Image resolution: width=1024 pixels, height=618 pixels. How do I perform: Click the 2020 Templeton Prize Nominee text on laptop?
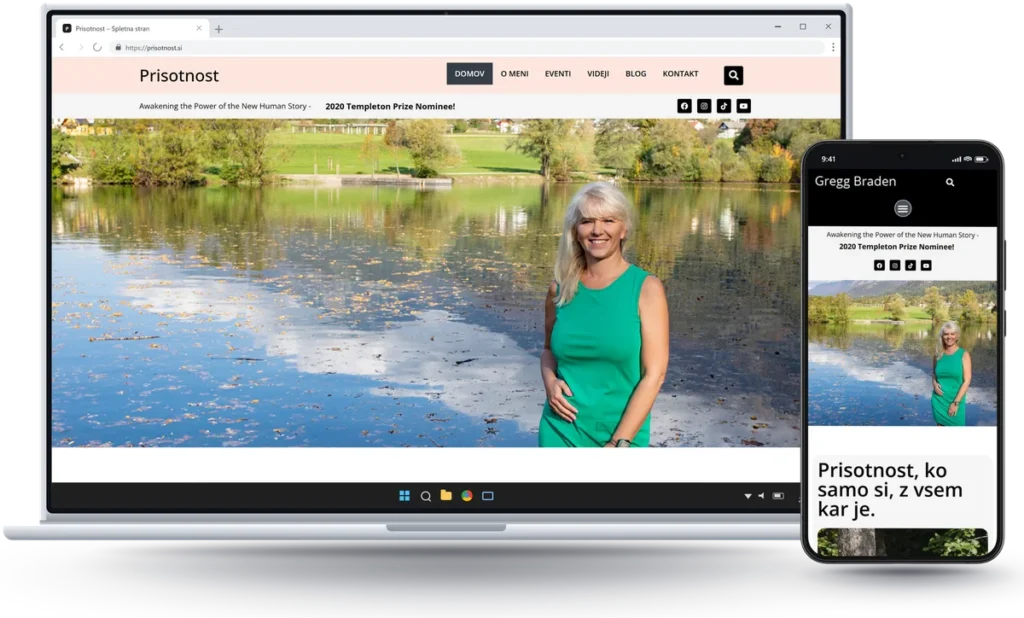[390, 106]
